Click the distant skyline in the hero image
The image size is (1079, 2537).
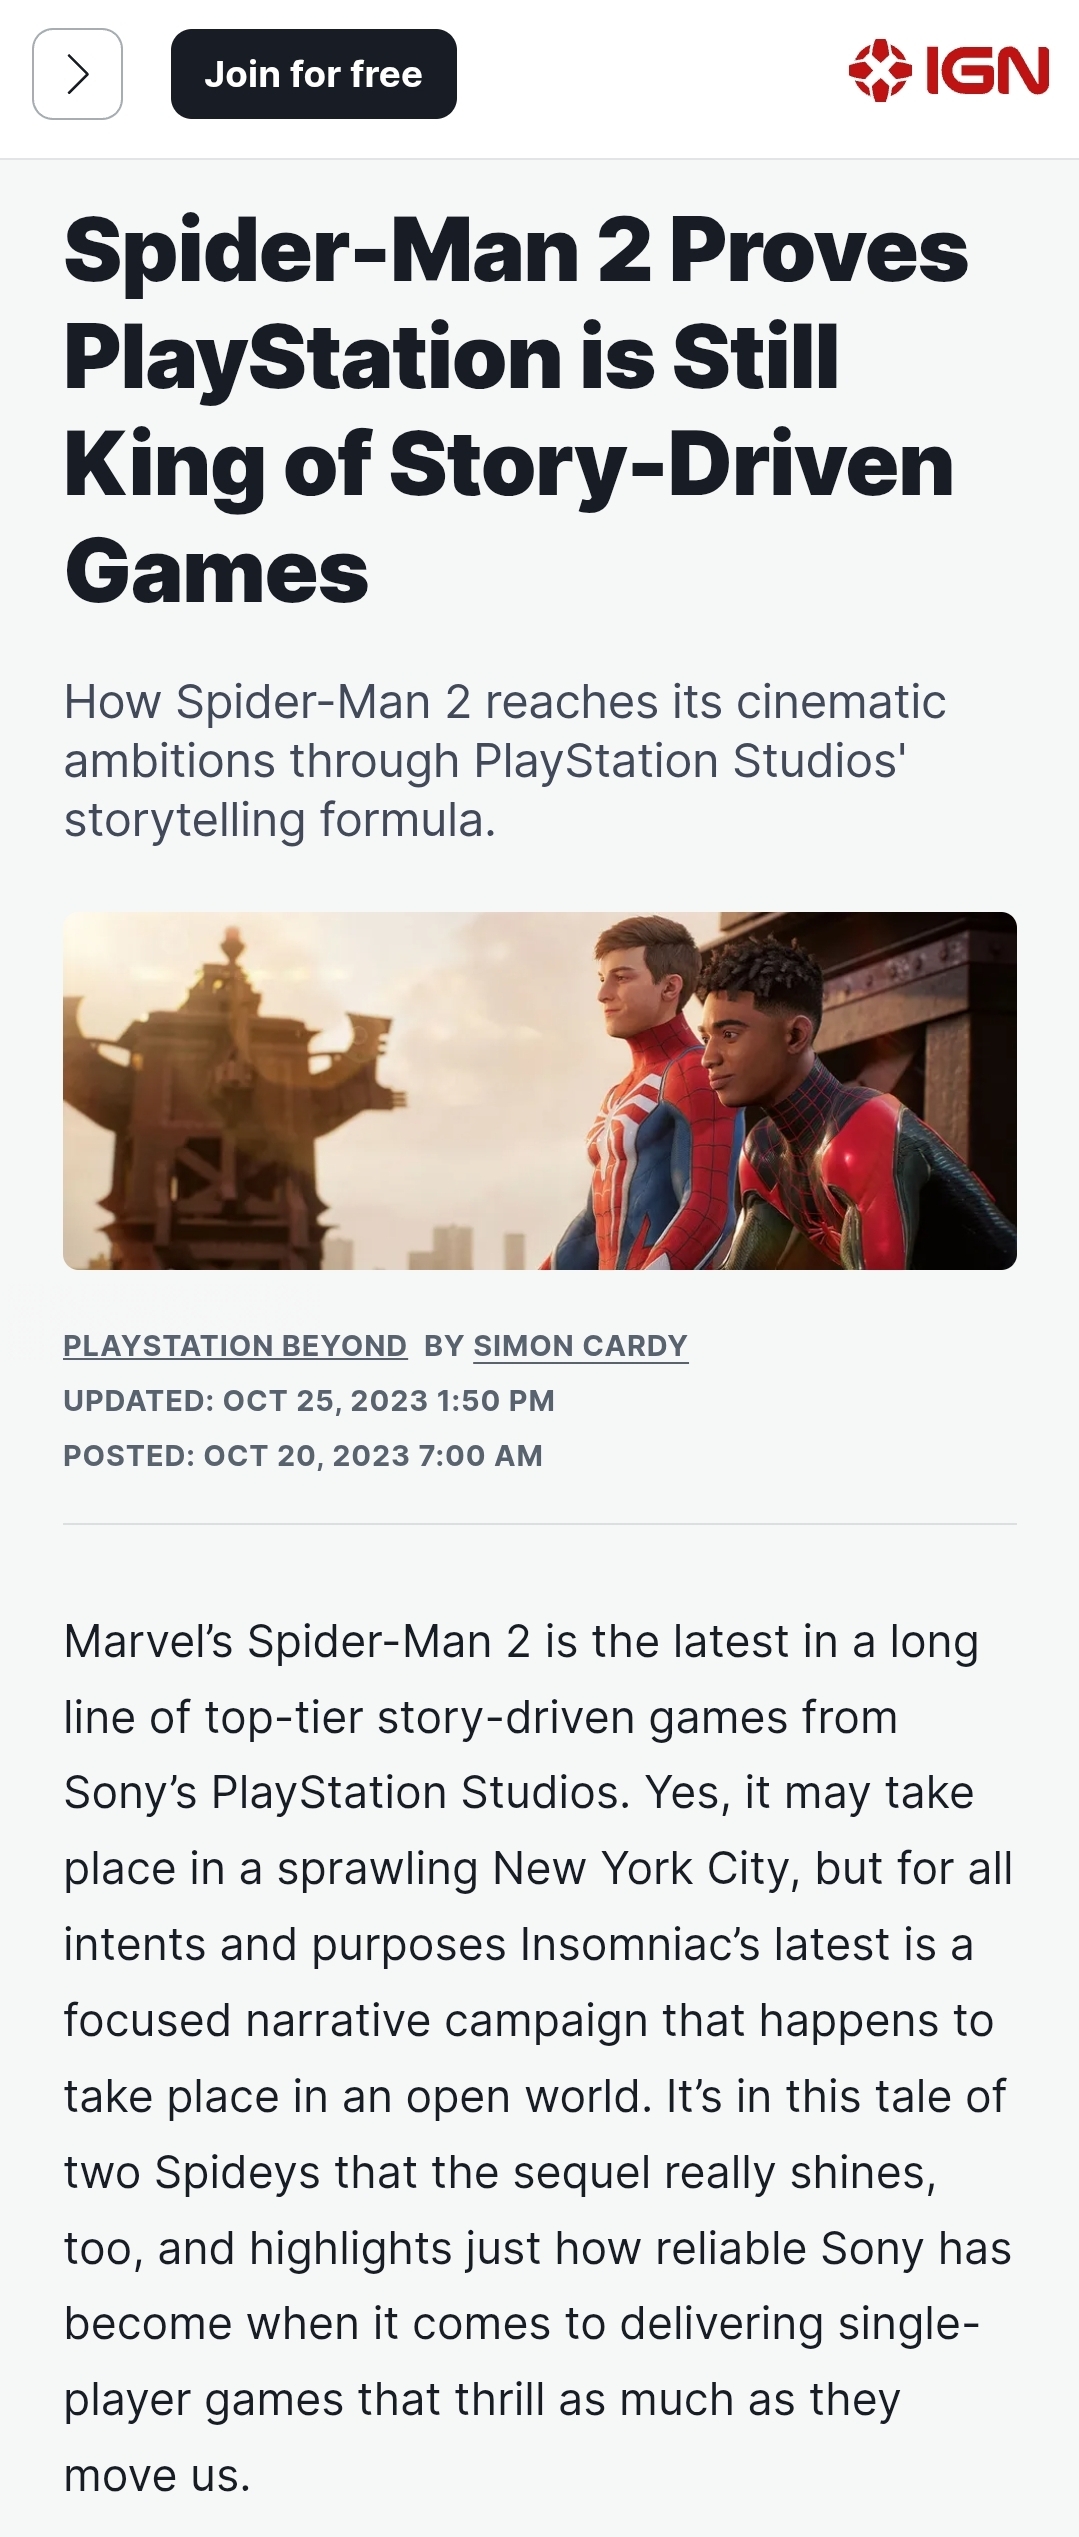pyautogui.click(x=450, y=1245)
